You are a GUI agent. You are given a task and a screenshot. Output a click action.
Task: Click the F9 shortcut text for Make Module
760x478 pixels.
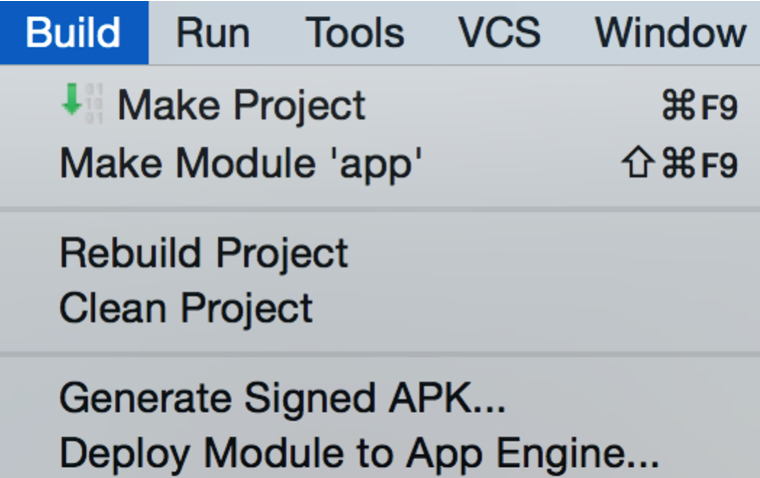(718, 164)
